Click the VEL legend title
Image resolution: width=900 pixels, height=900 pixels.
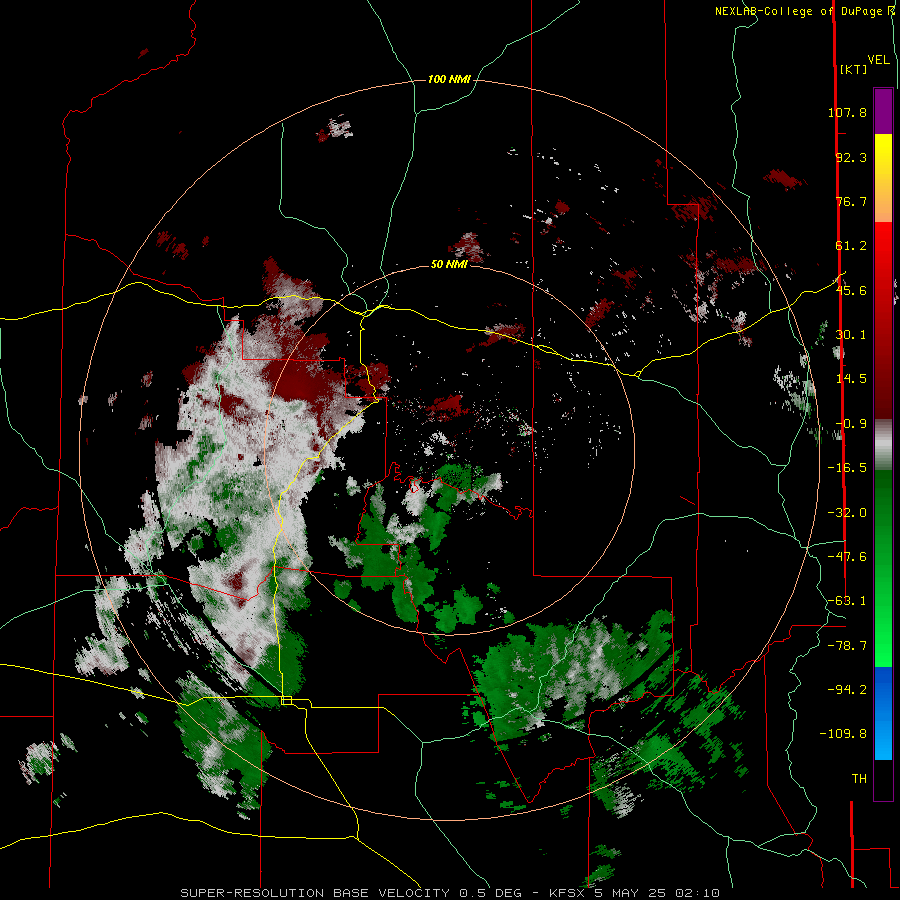coord(878,59)
